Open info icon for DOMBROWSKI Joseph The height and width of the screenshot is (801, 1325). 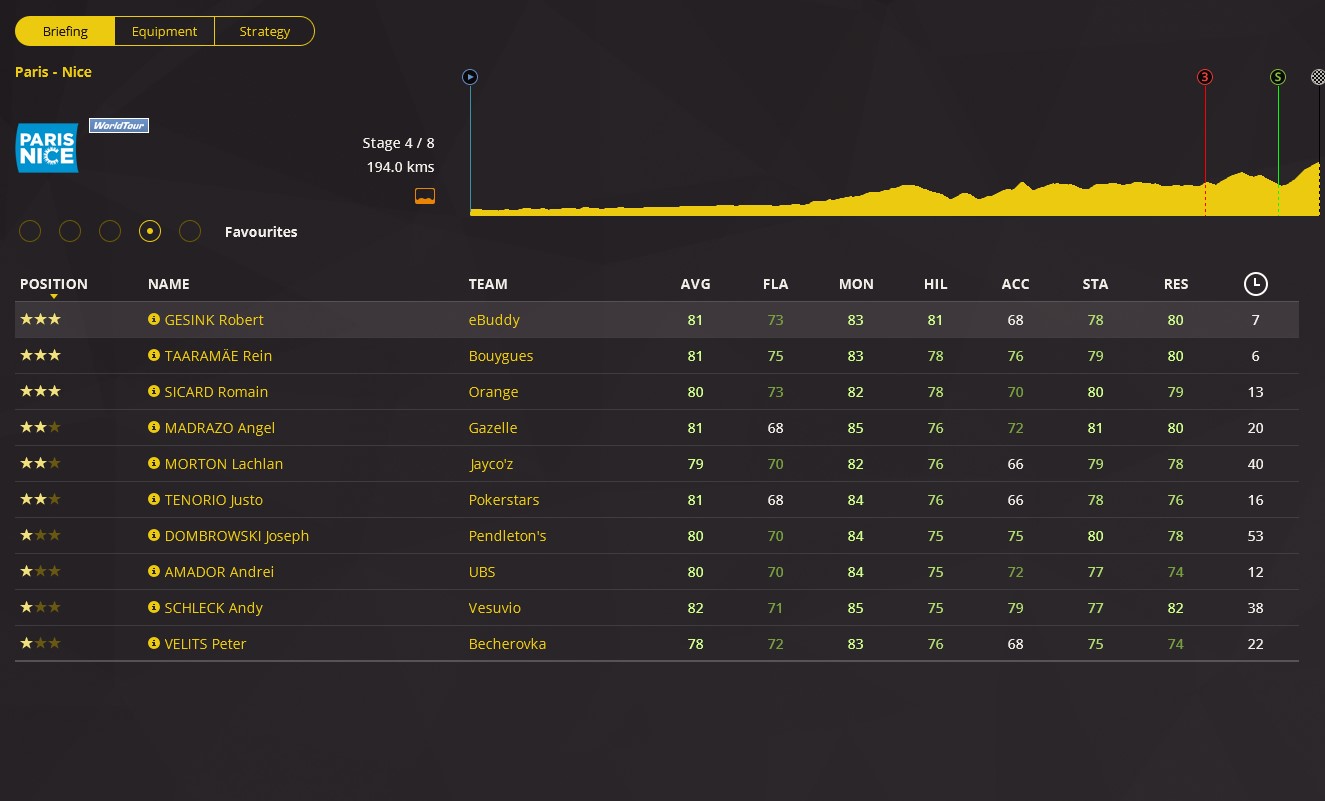(x=154, y=535)
